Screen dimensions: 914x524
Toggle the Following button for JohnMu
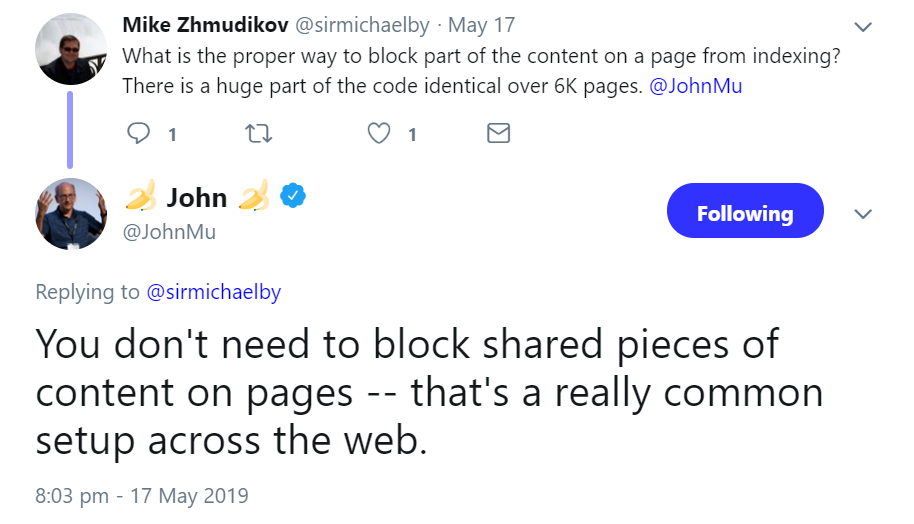744,212
